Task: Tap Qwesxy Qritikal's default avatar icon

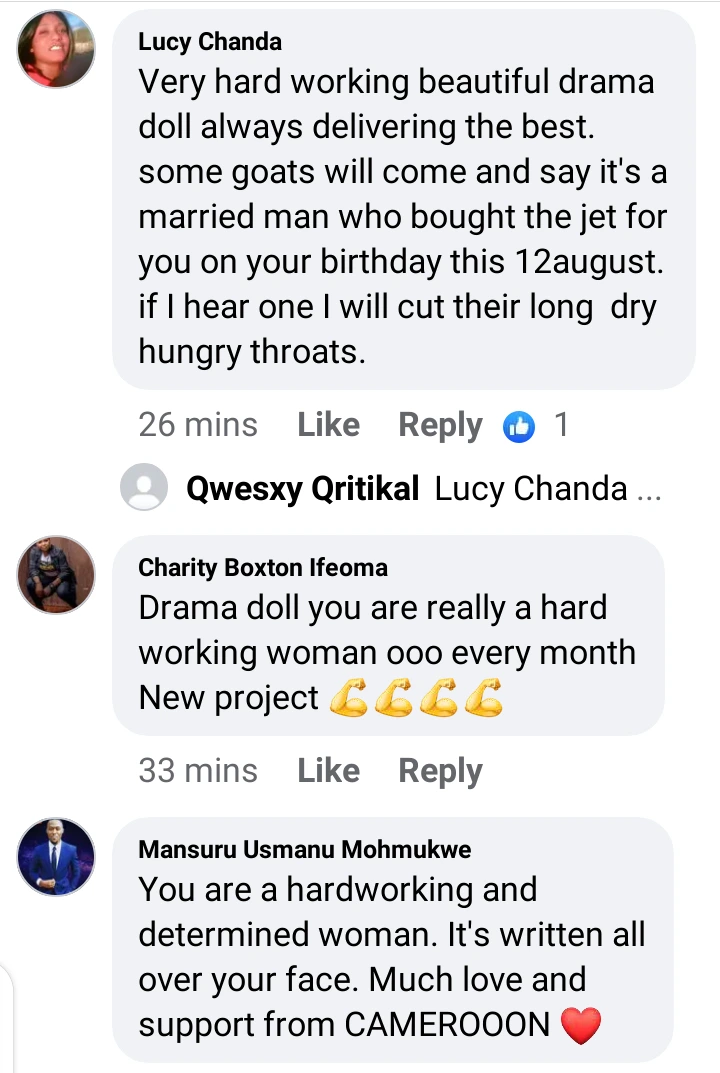Action: coord(144,489)
